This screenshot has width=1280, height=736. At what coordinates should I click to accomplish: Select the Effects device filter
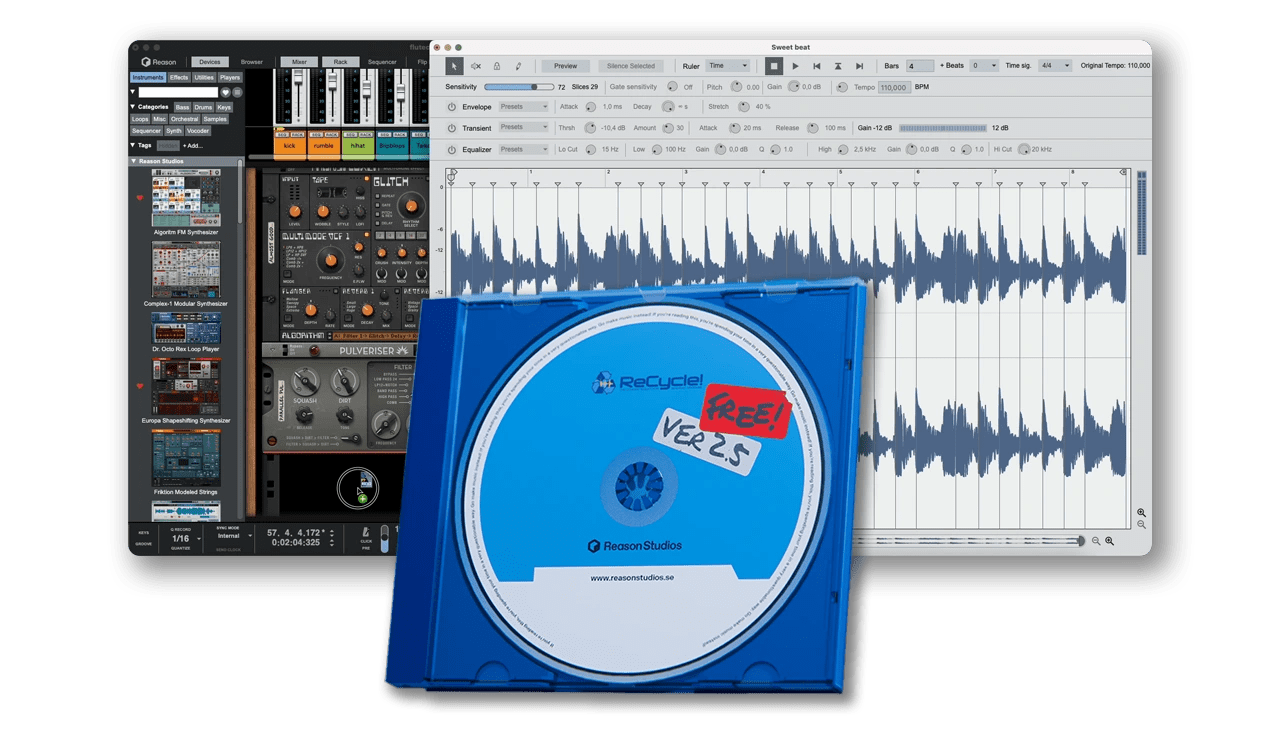[179, 77]
